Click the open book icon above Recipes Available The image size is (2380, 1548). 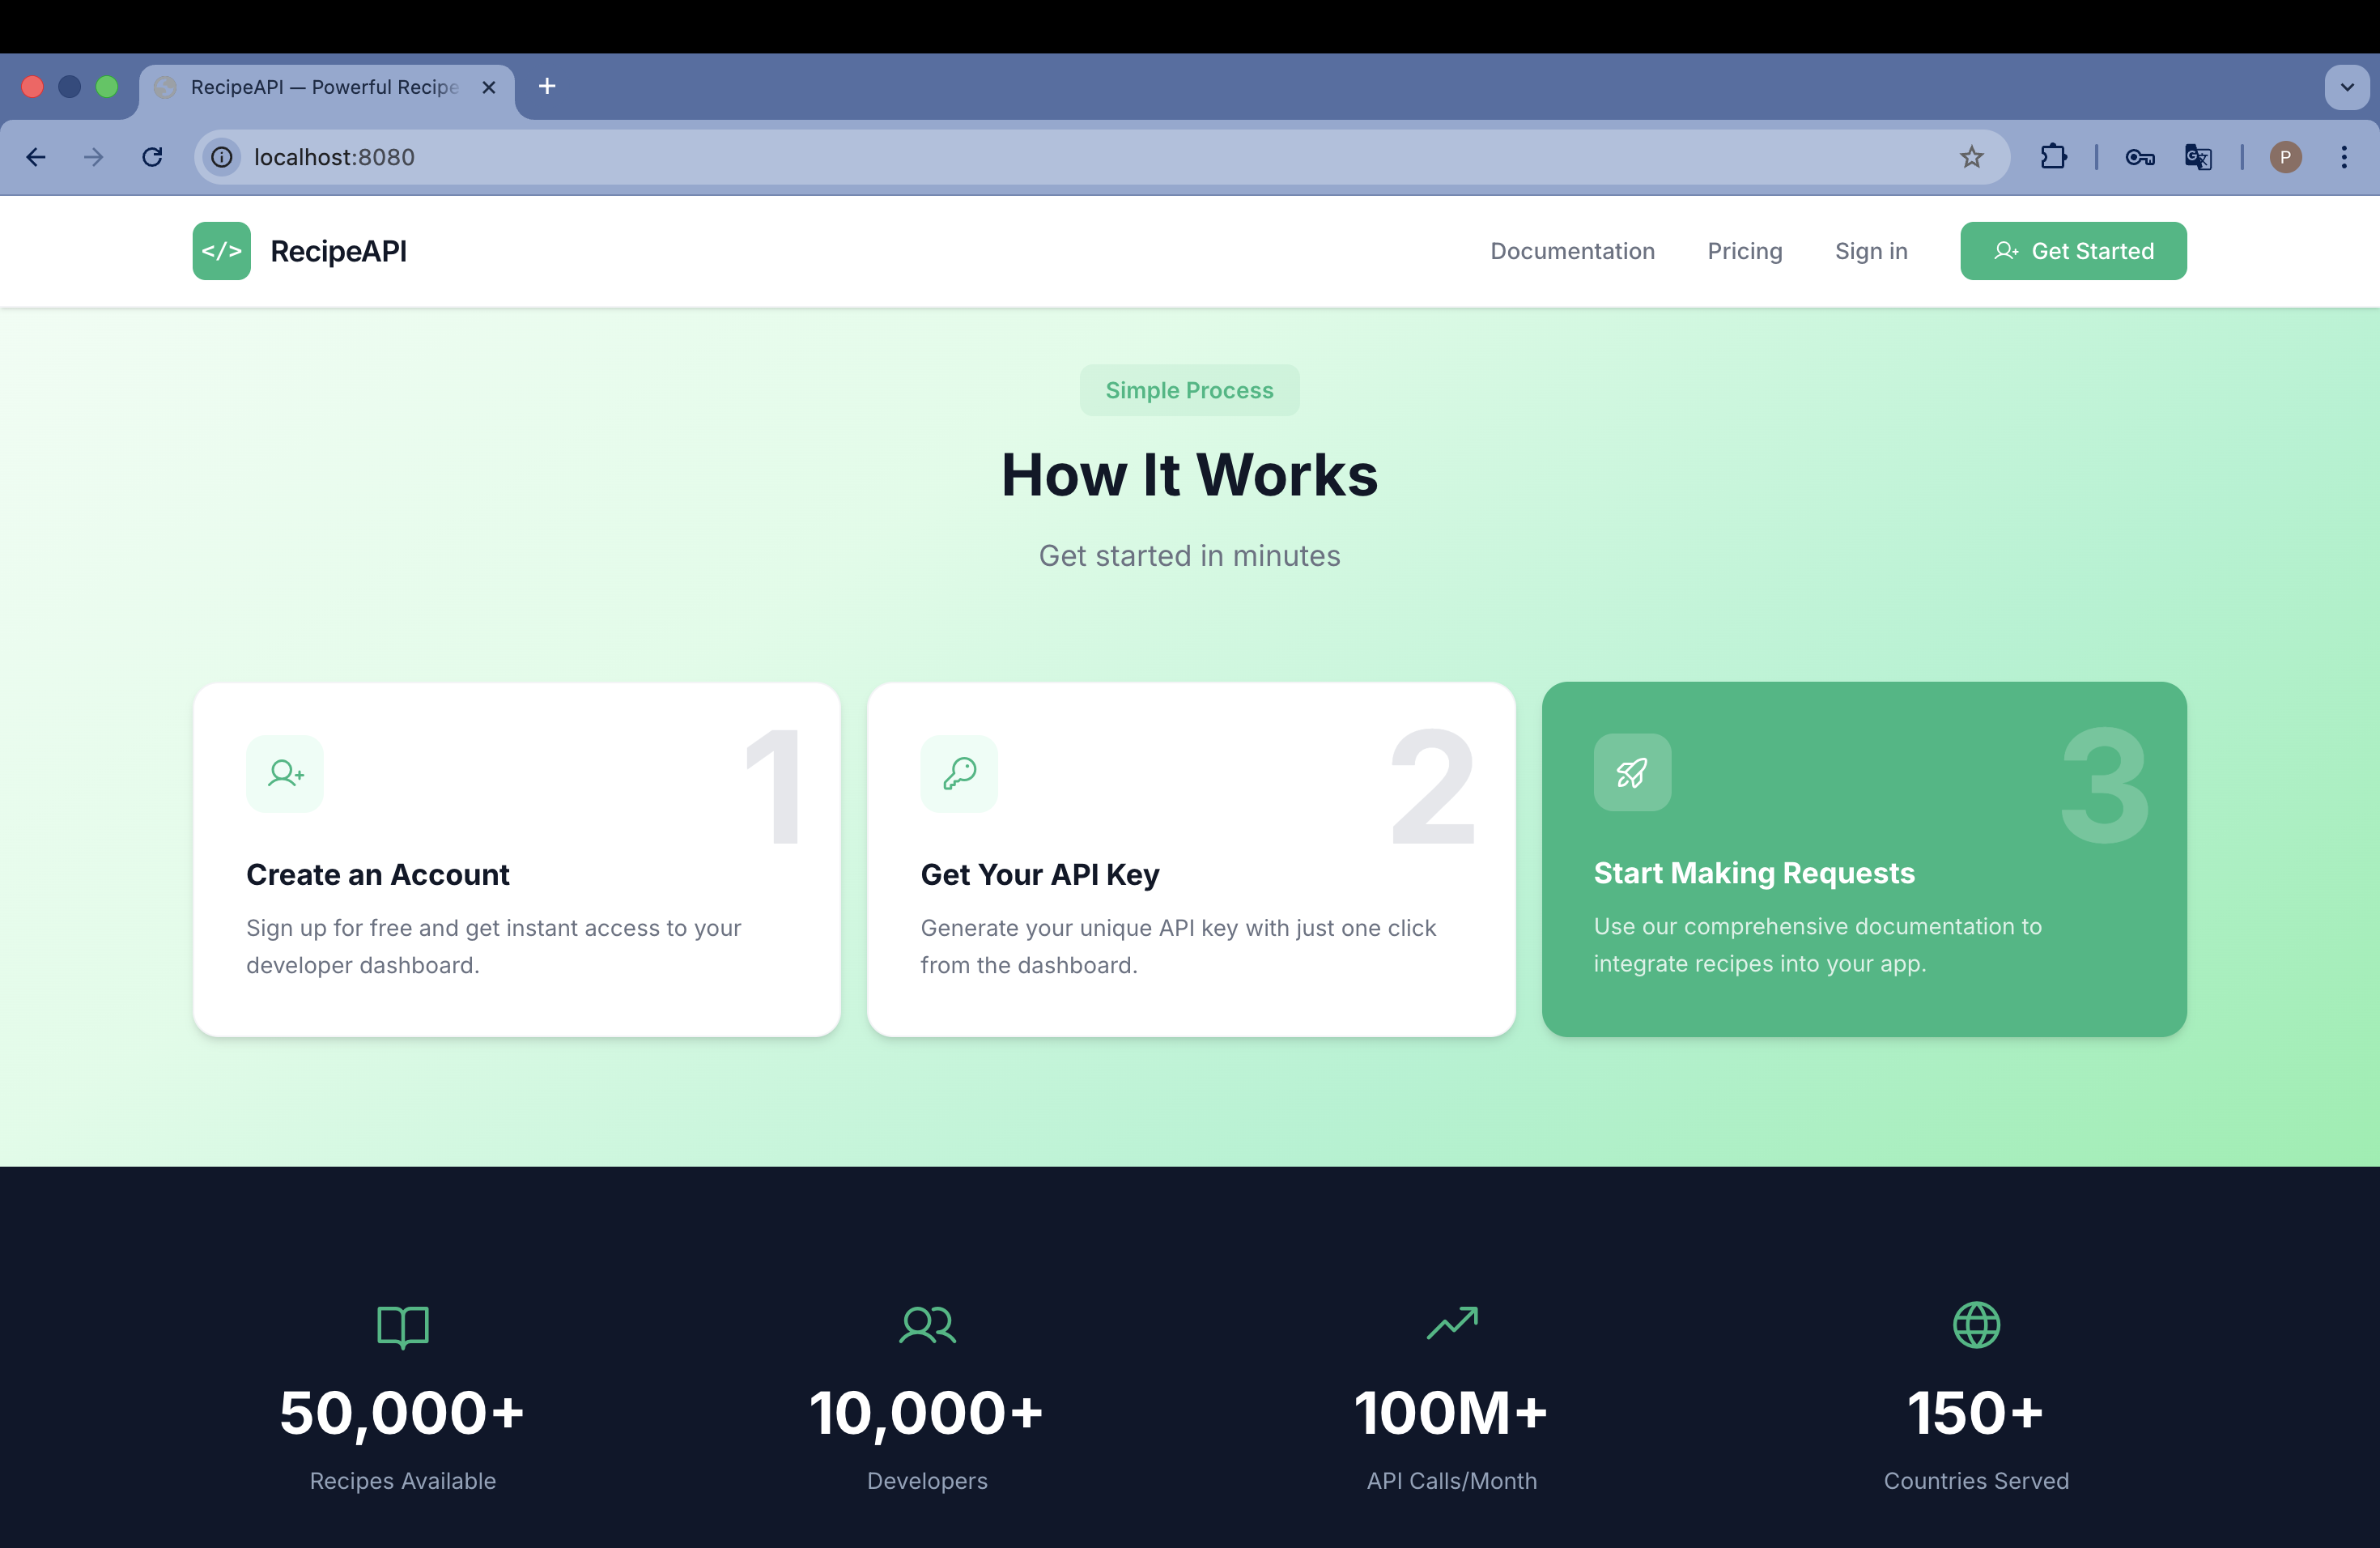(x=402, y=1326)
